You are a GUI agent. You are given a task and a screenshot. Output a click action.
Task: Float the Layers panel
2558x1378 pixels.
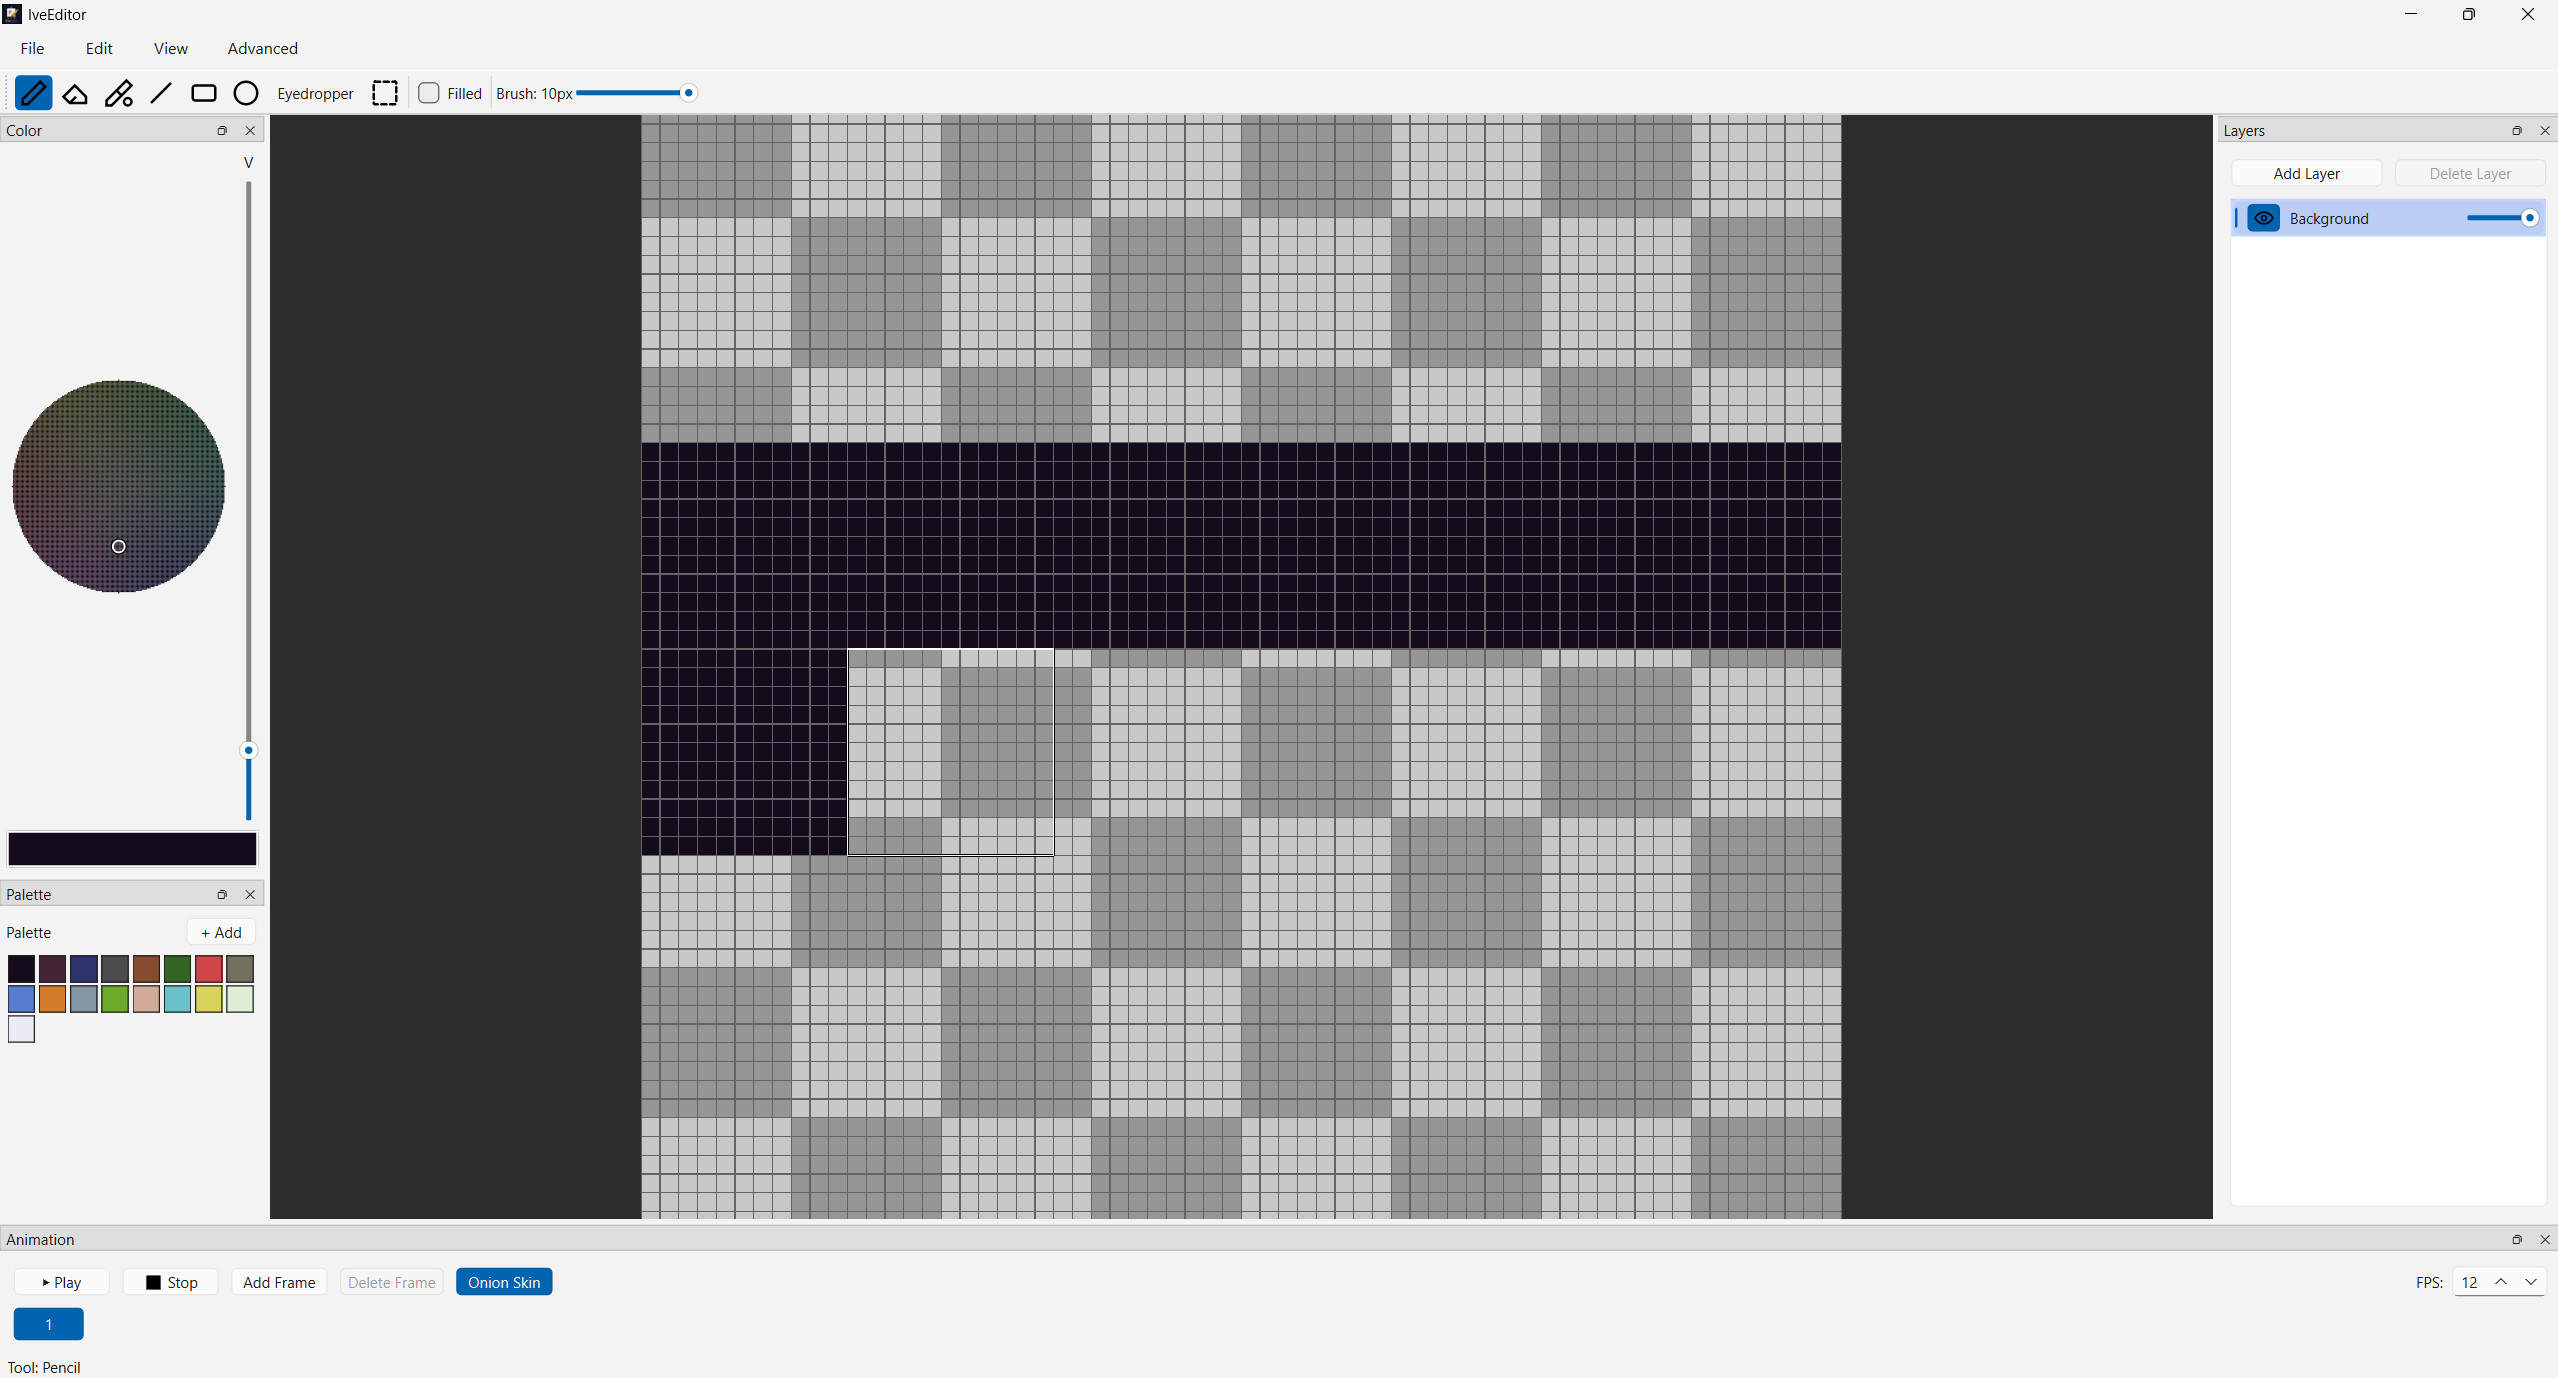coord(2517,130)
